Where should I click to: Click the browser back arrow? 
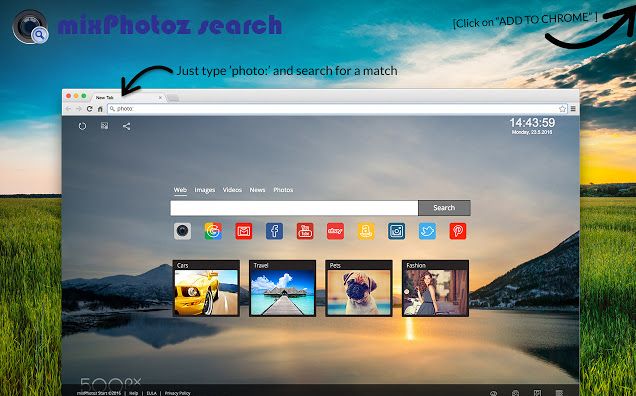68,109
